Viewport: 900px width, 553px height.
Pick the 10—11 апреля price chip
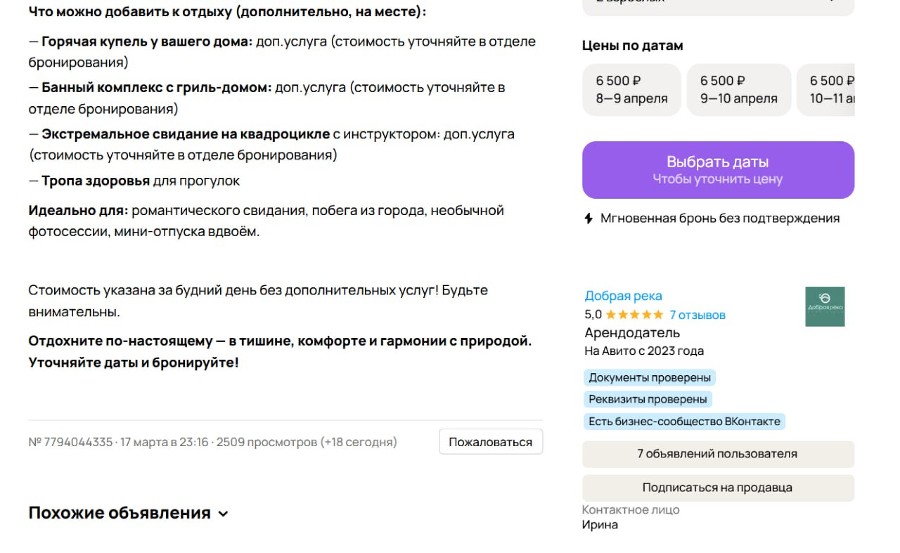click(x=832, y=90)
